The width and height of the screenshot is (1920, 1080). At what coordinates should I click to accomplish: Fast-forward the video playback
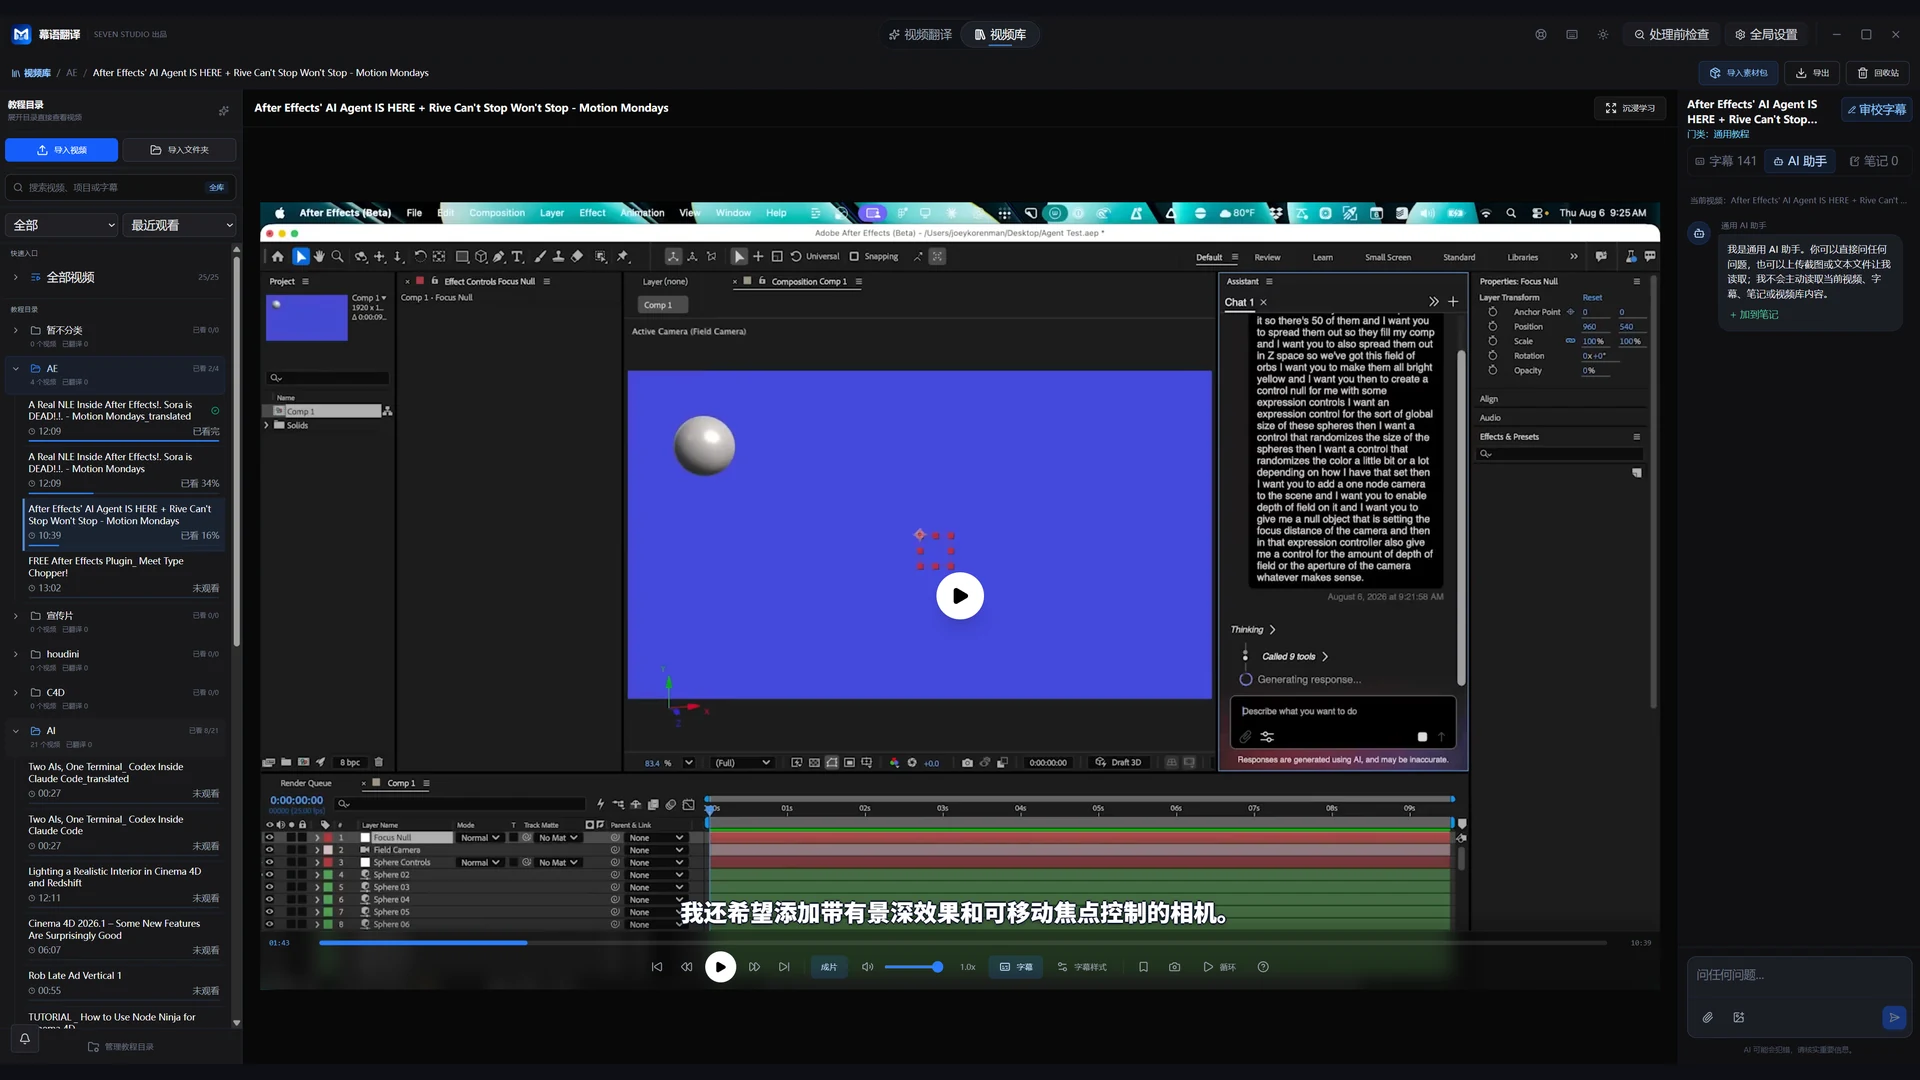tap(754, 967)
